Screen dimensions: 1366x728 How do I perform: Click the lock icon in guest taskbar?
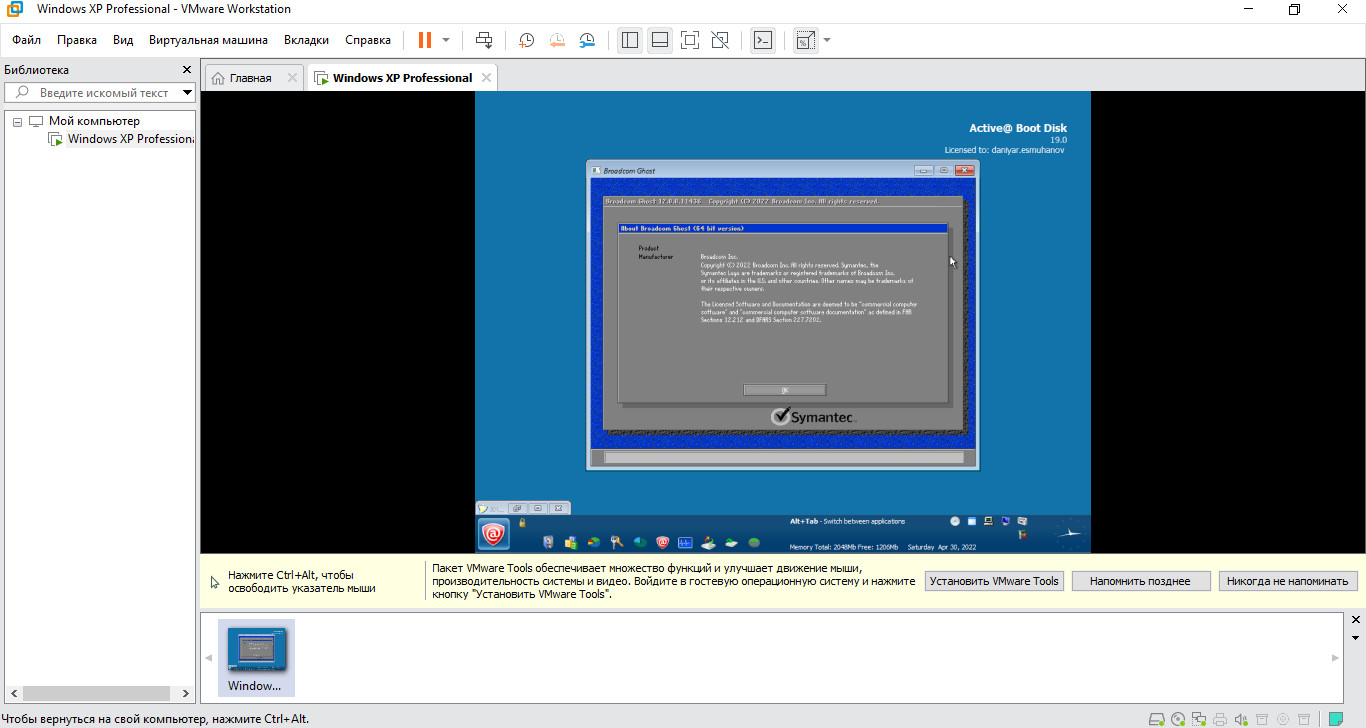click(522, 522)
